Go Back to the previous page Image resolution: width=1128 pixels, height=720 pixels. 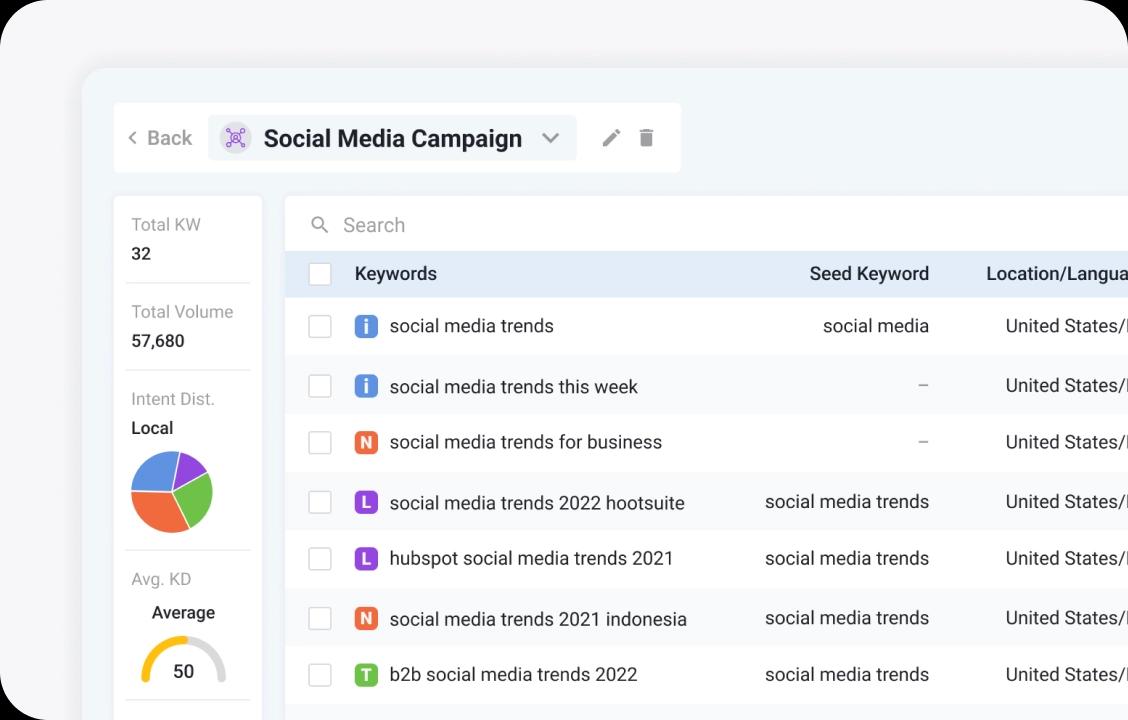pos(160,138)
